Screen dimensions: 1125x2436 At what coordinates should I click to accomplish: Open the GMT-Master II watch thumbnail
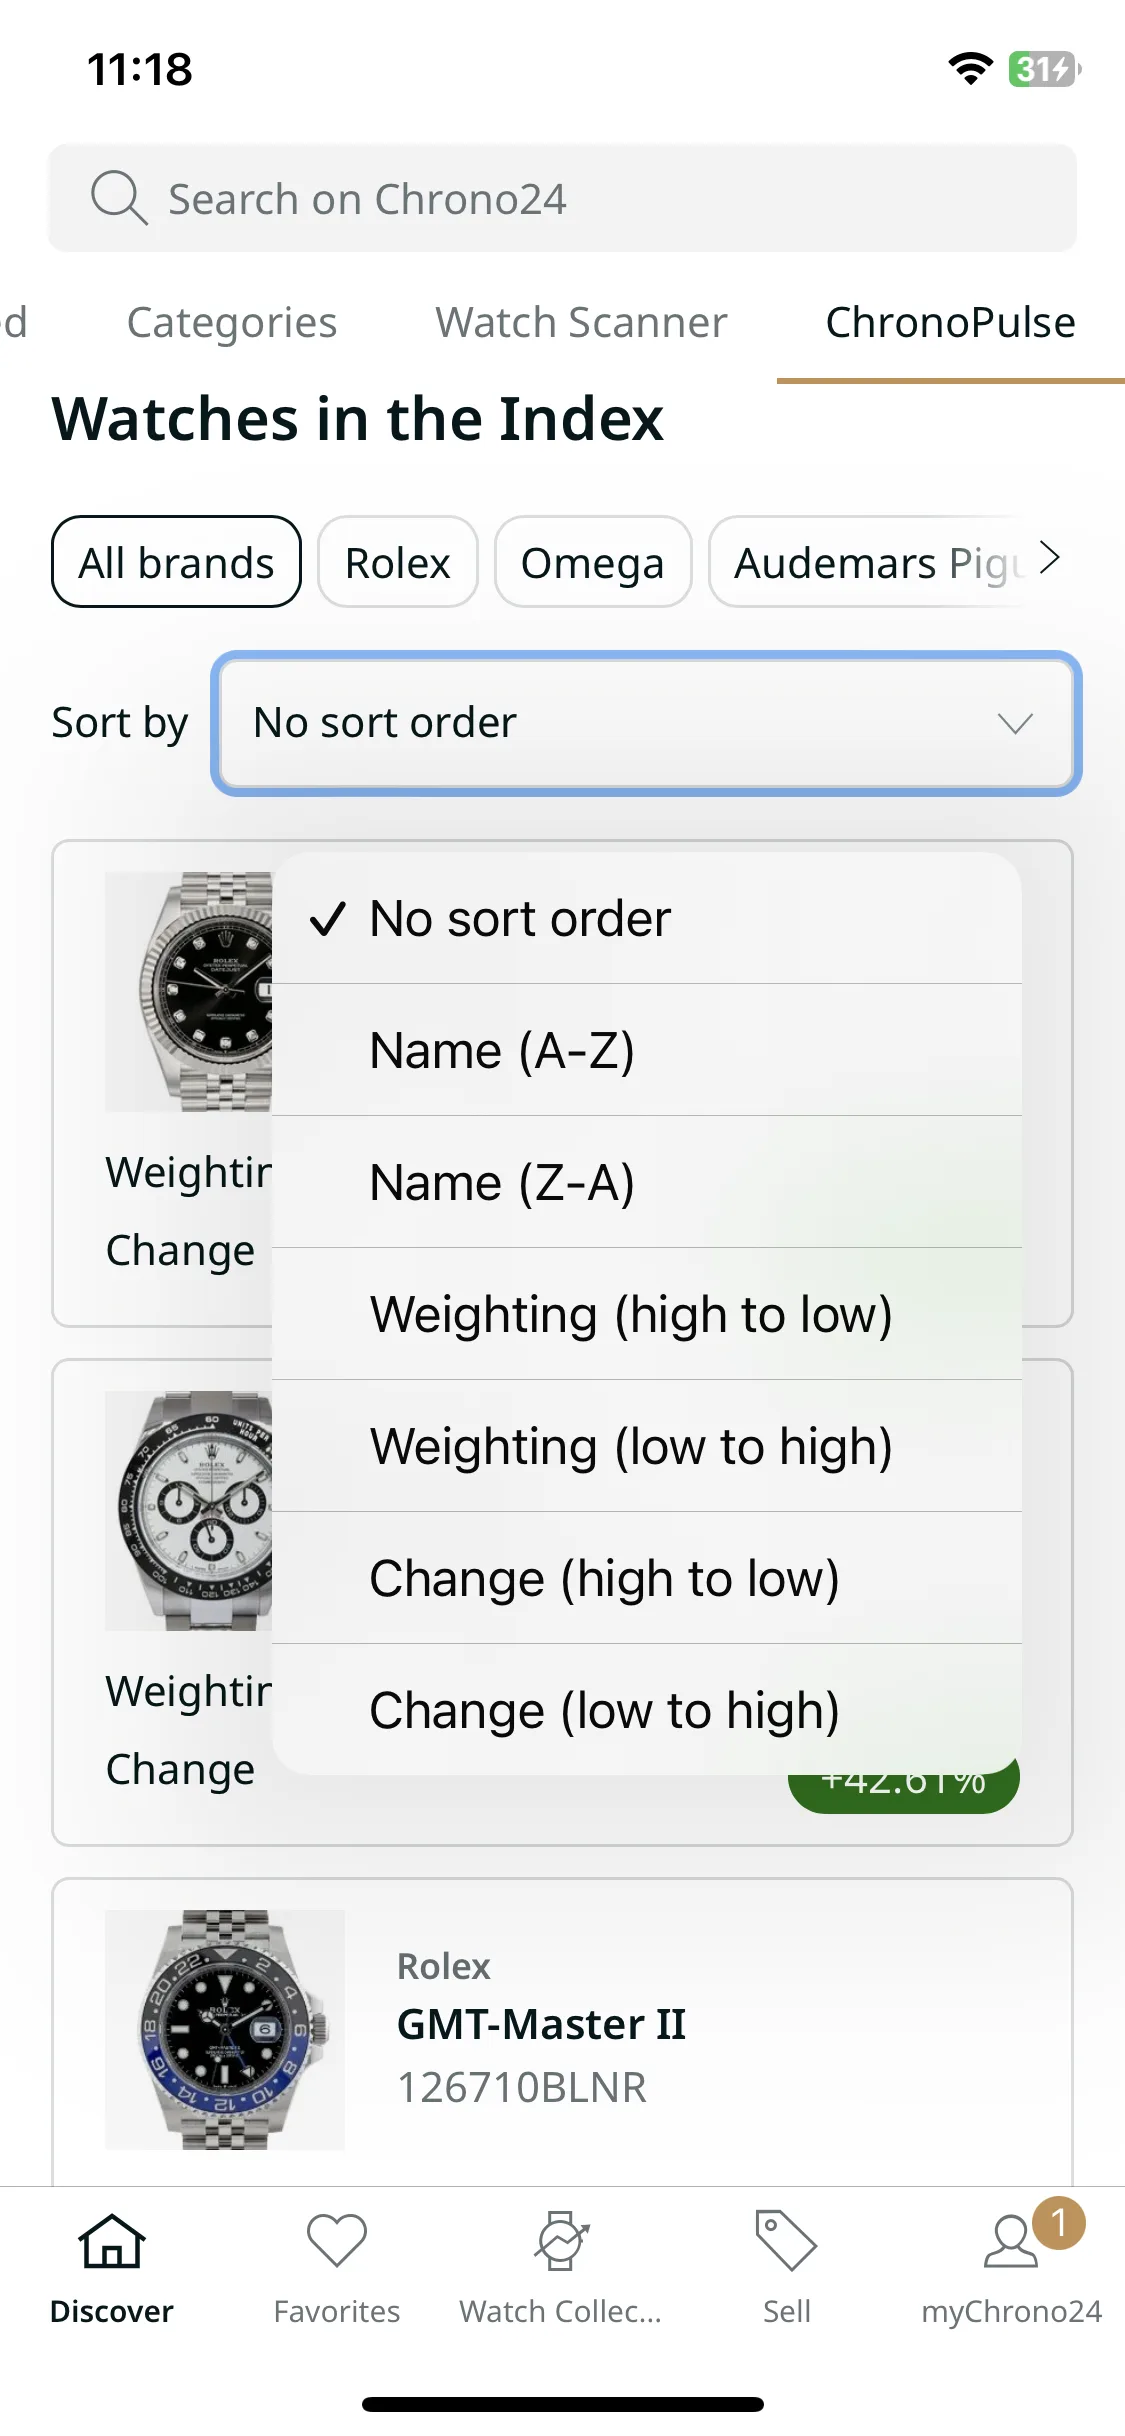(x=225, y=2029)
